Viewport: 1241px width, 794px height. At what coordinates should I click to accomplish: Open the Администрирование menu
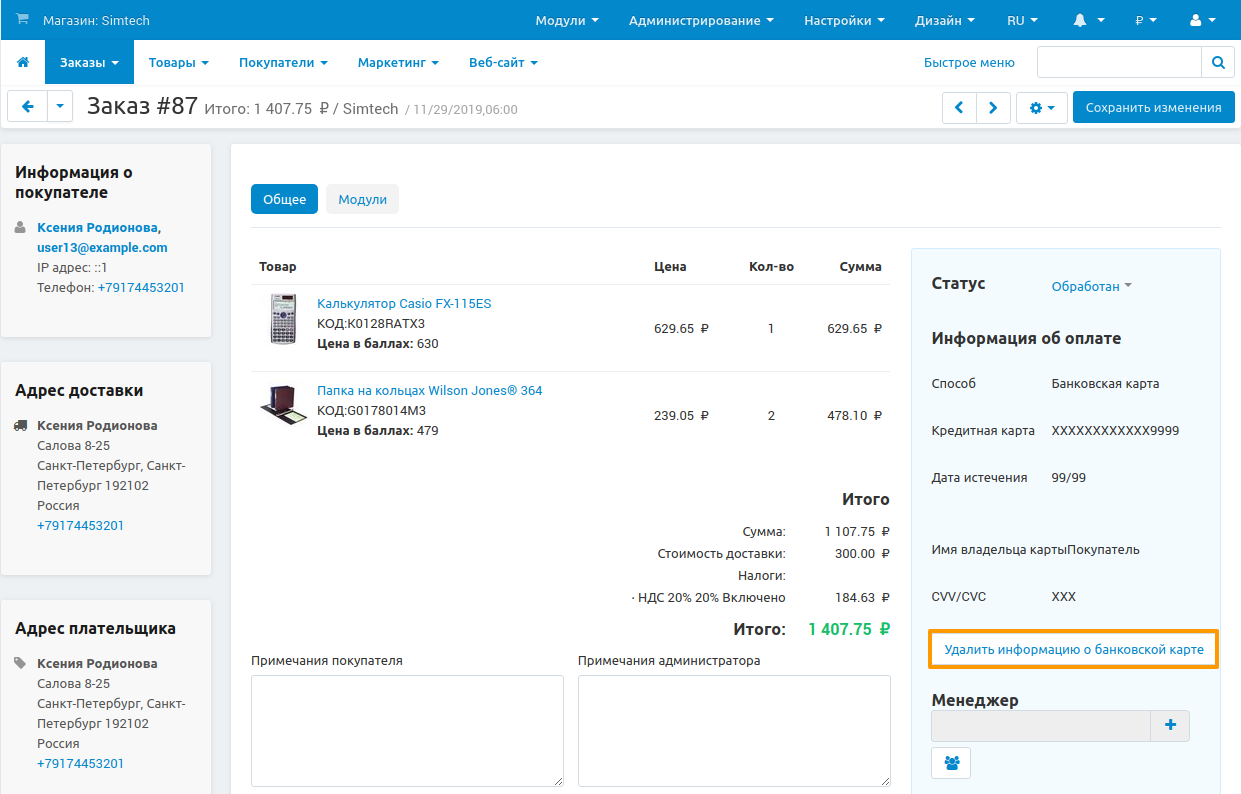pos(700,20)
